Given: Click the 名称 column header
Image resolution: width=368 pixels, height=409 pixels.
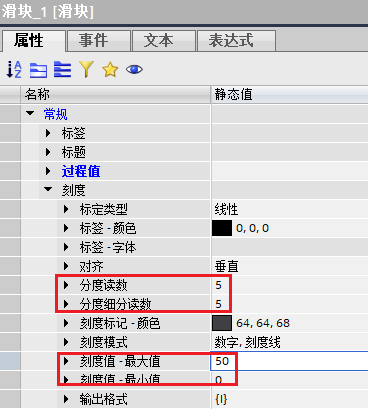Looking at the screenshot, I should 115,95.
